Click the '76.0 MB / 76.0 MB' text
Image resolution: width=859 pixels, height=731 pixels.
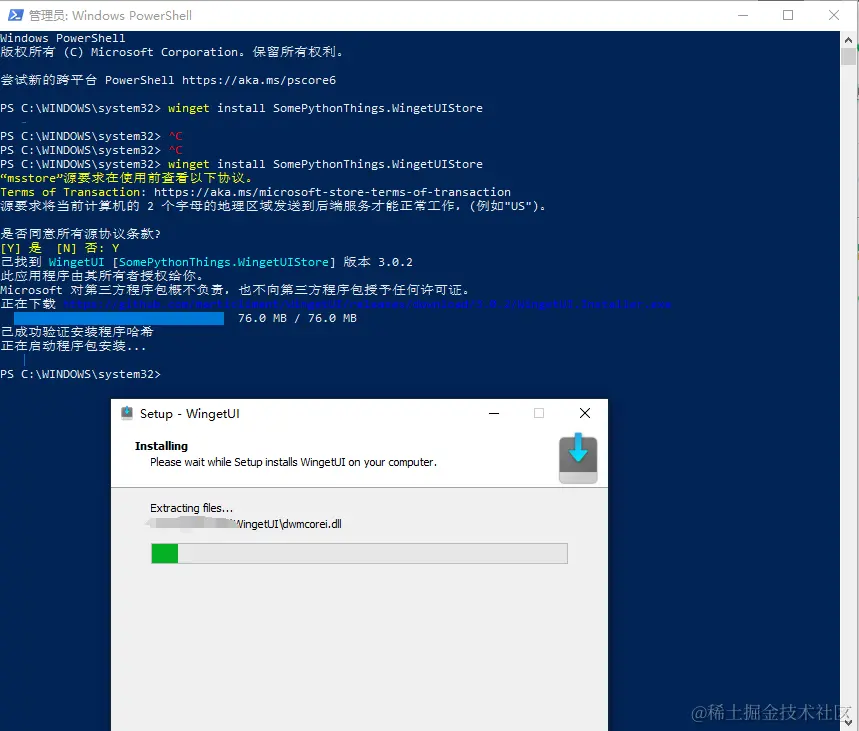[297, 318]
